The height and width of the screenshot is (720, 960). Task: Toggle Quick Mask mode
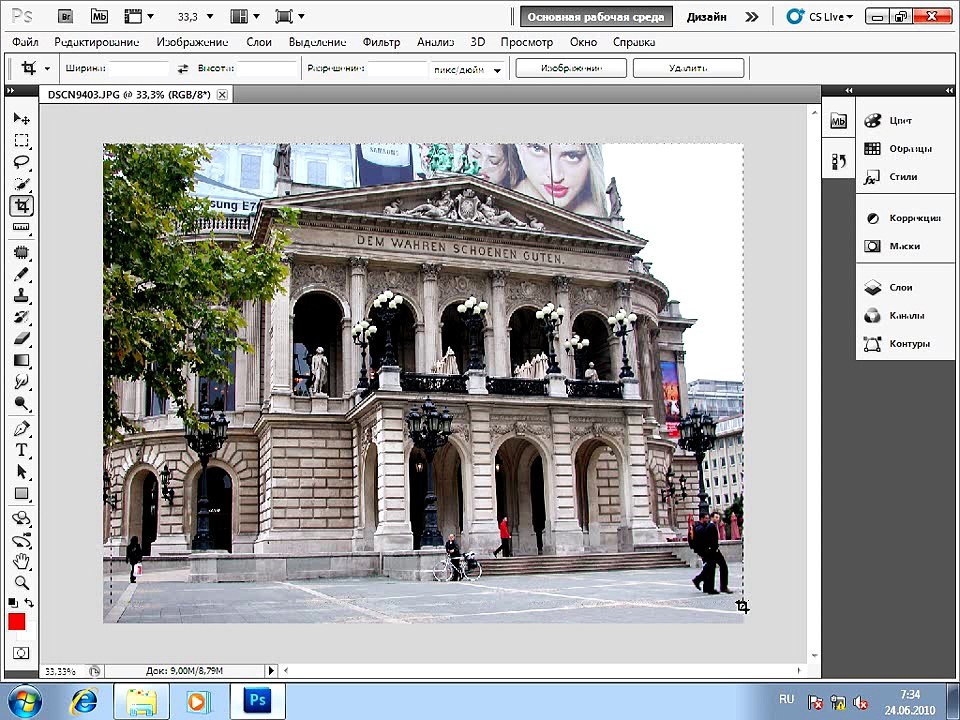21,653
